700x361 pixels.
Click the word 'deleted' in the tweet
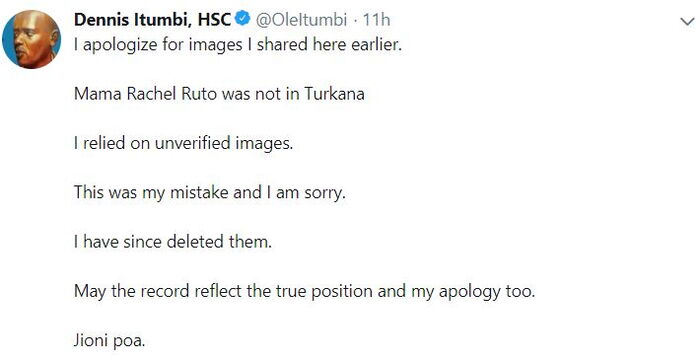[x=196, y=242]
